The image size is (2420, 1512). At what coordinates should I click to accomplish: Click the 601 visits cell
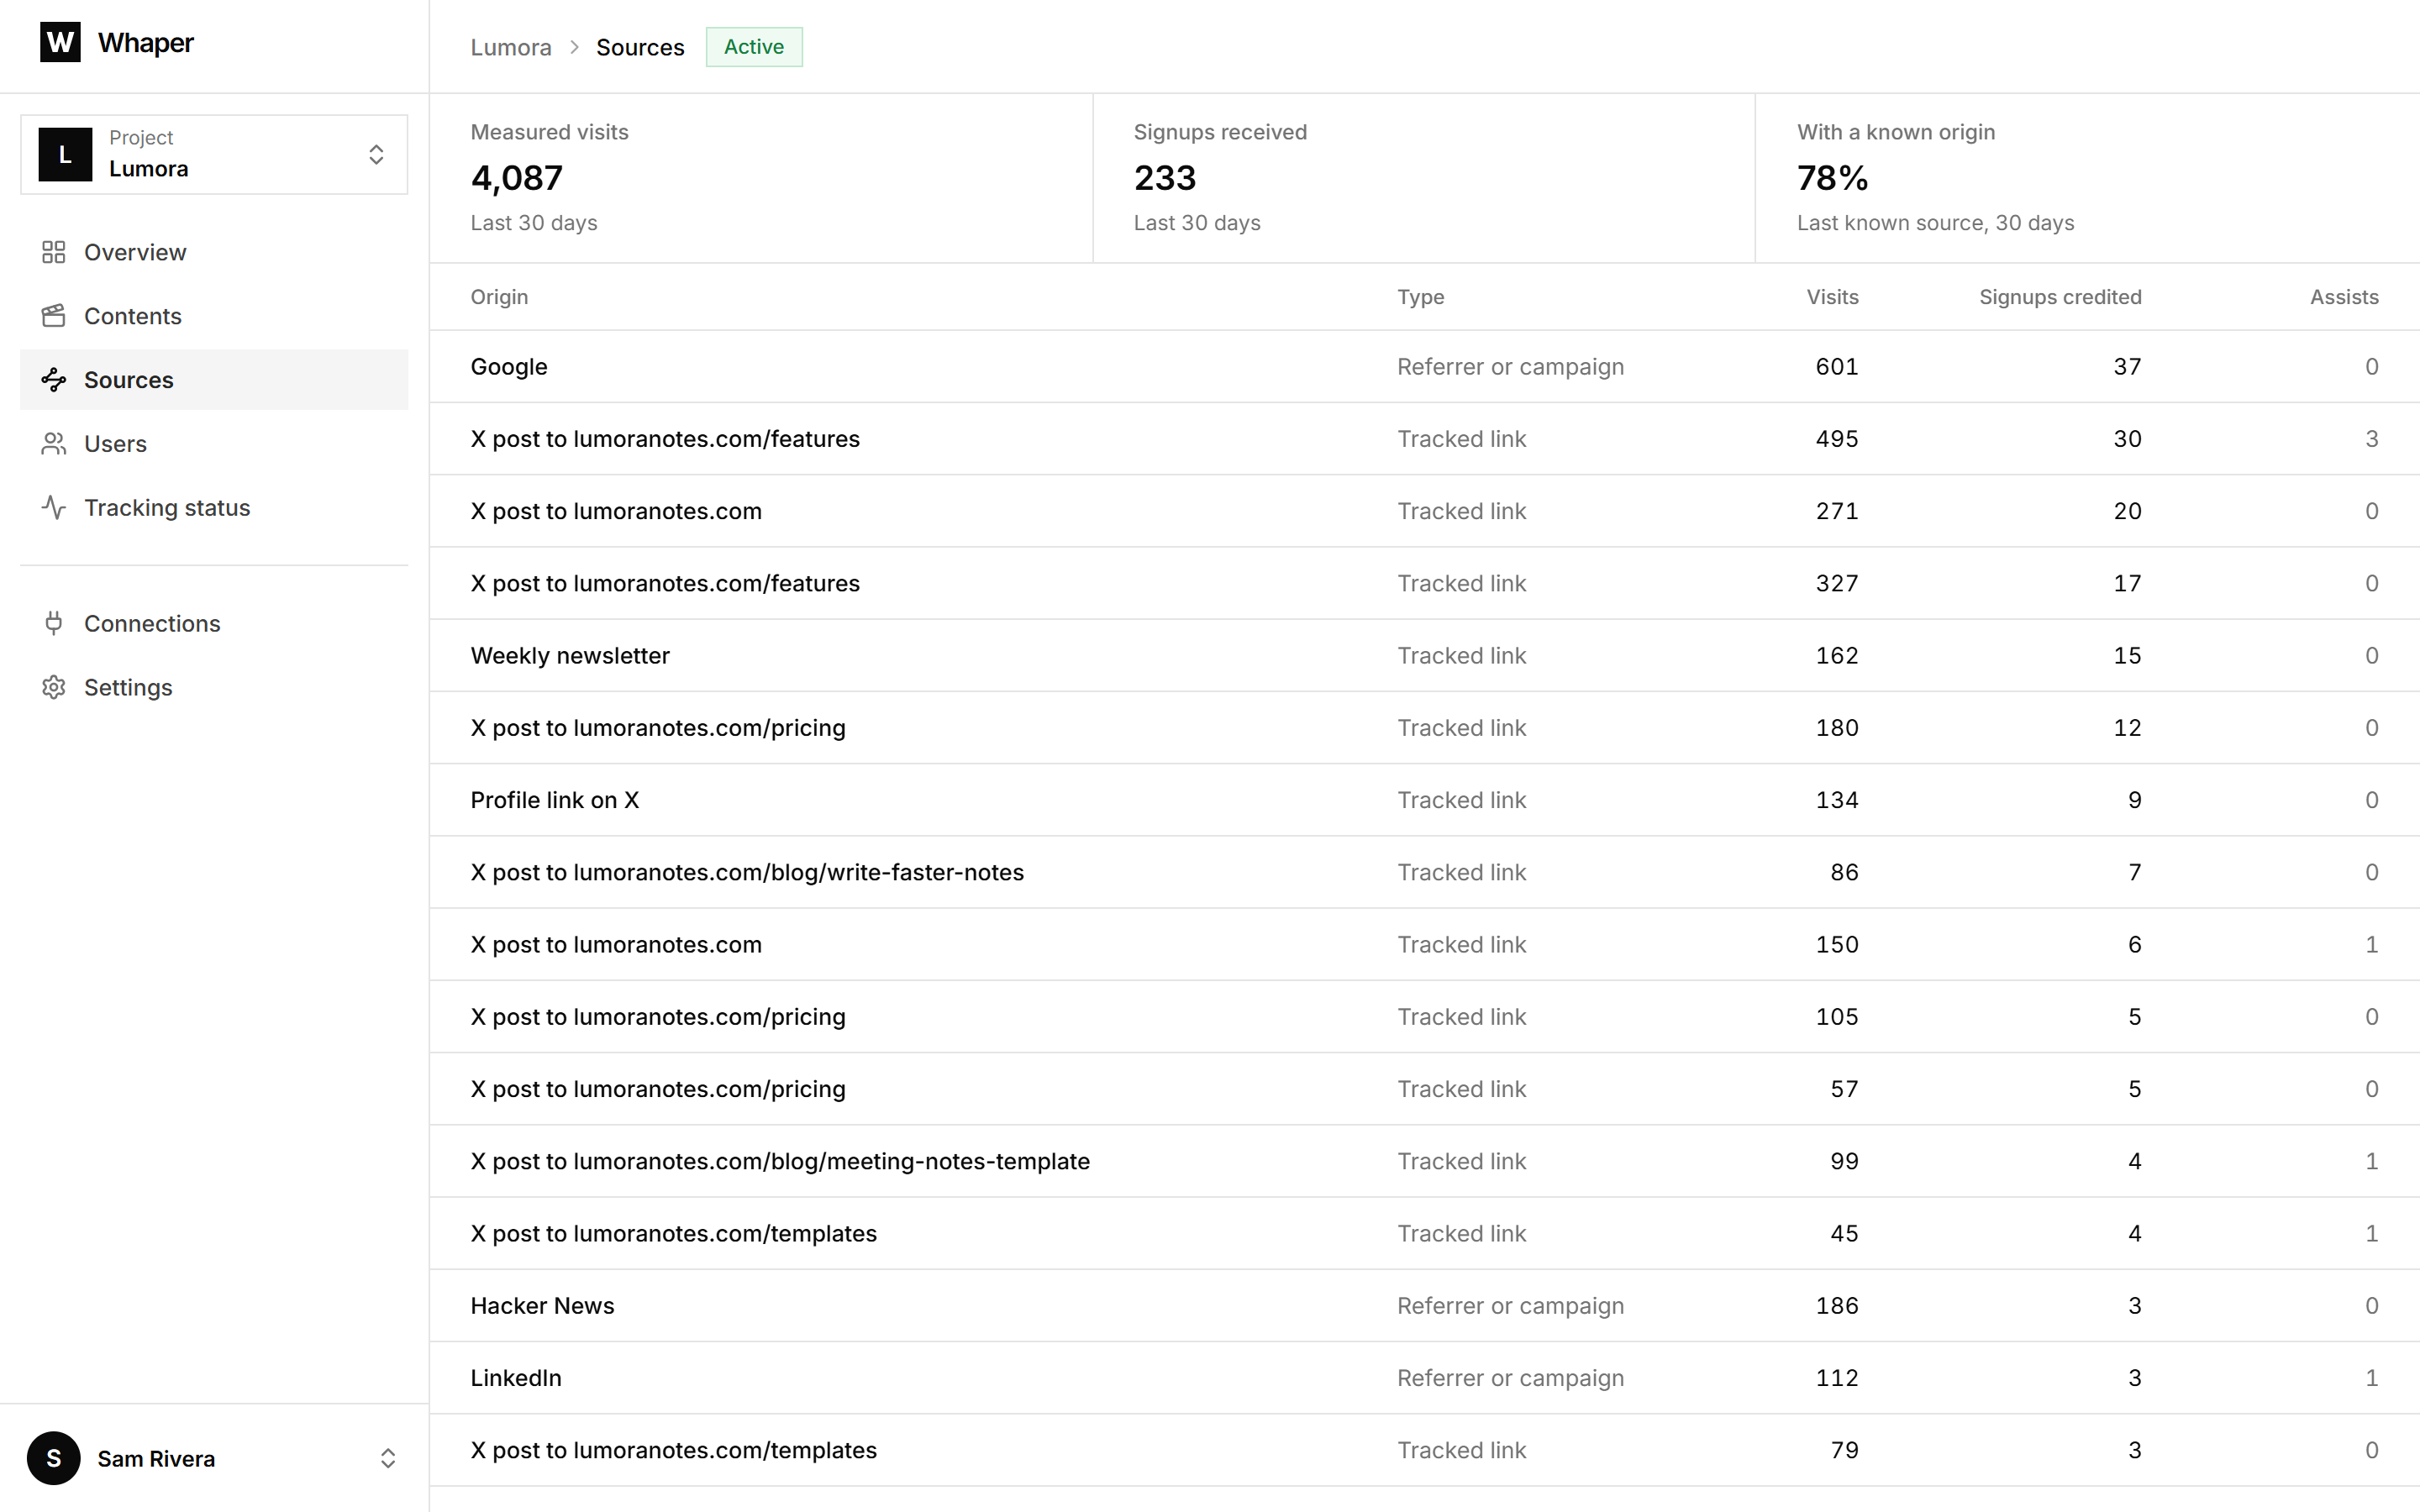pos(1837,367)
